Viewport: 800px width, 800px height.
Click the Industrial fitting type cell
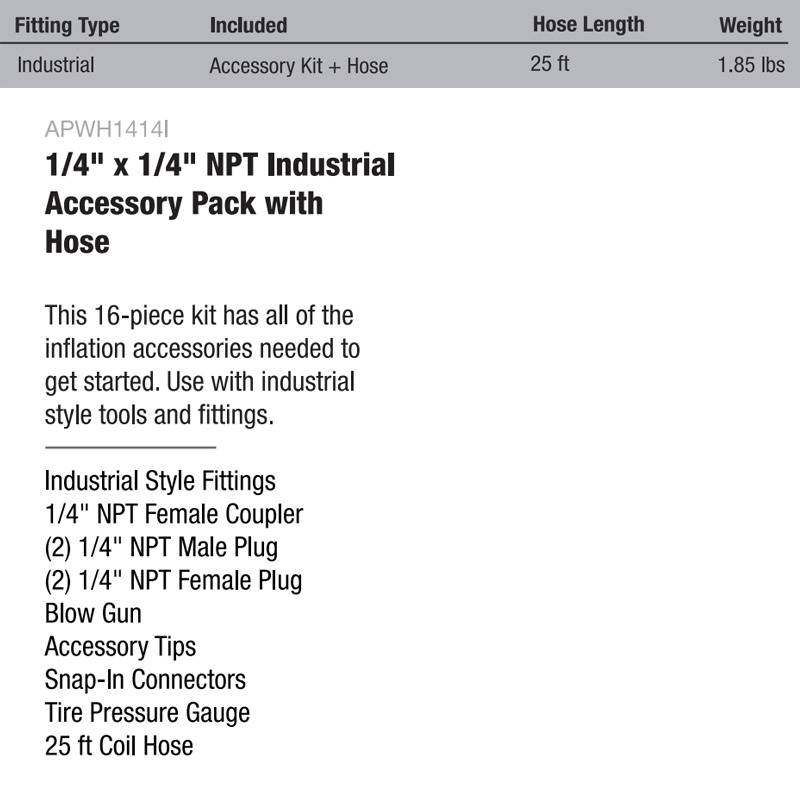56,65
